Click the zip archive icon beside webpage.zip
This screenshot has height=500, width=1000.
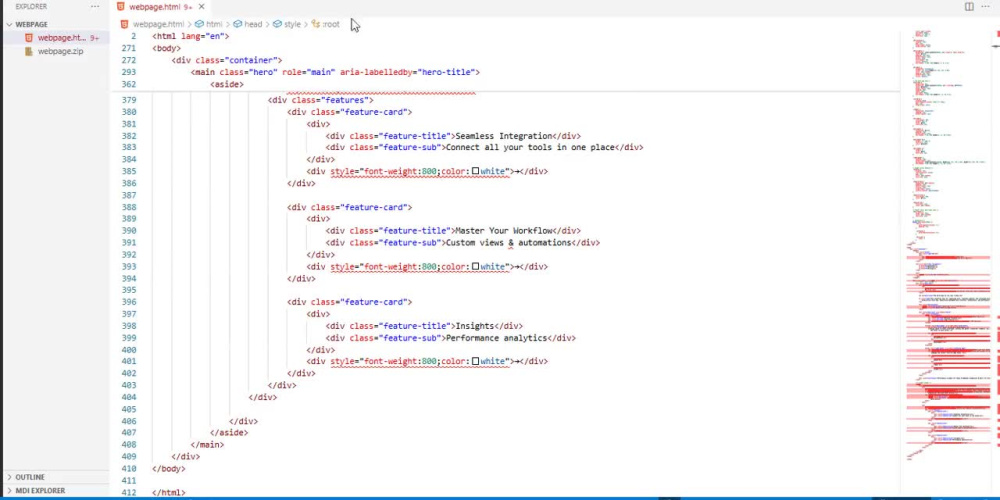28,51
